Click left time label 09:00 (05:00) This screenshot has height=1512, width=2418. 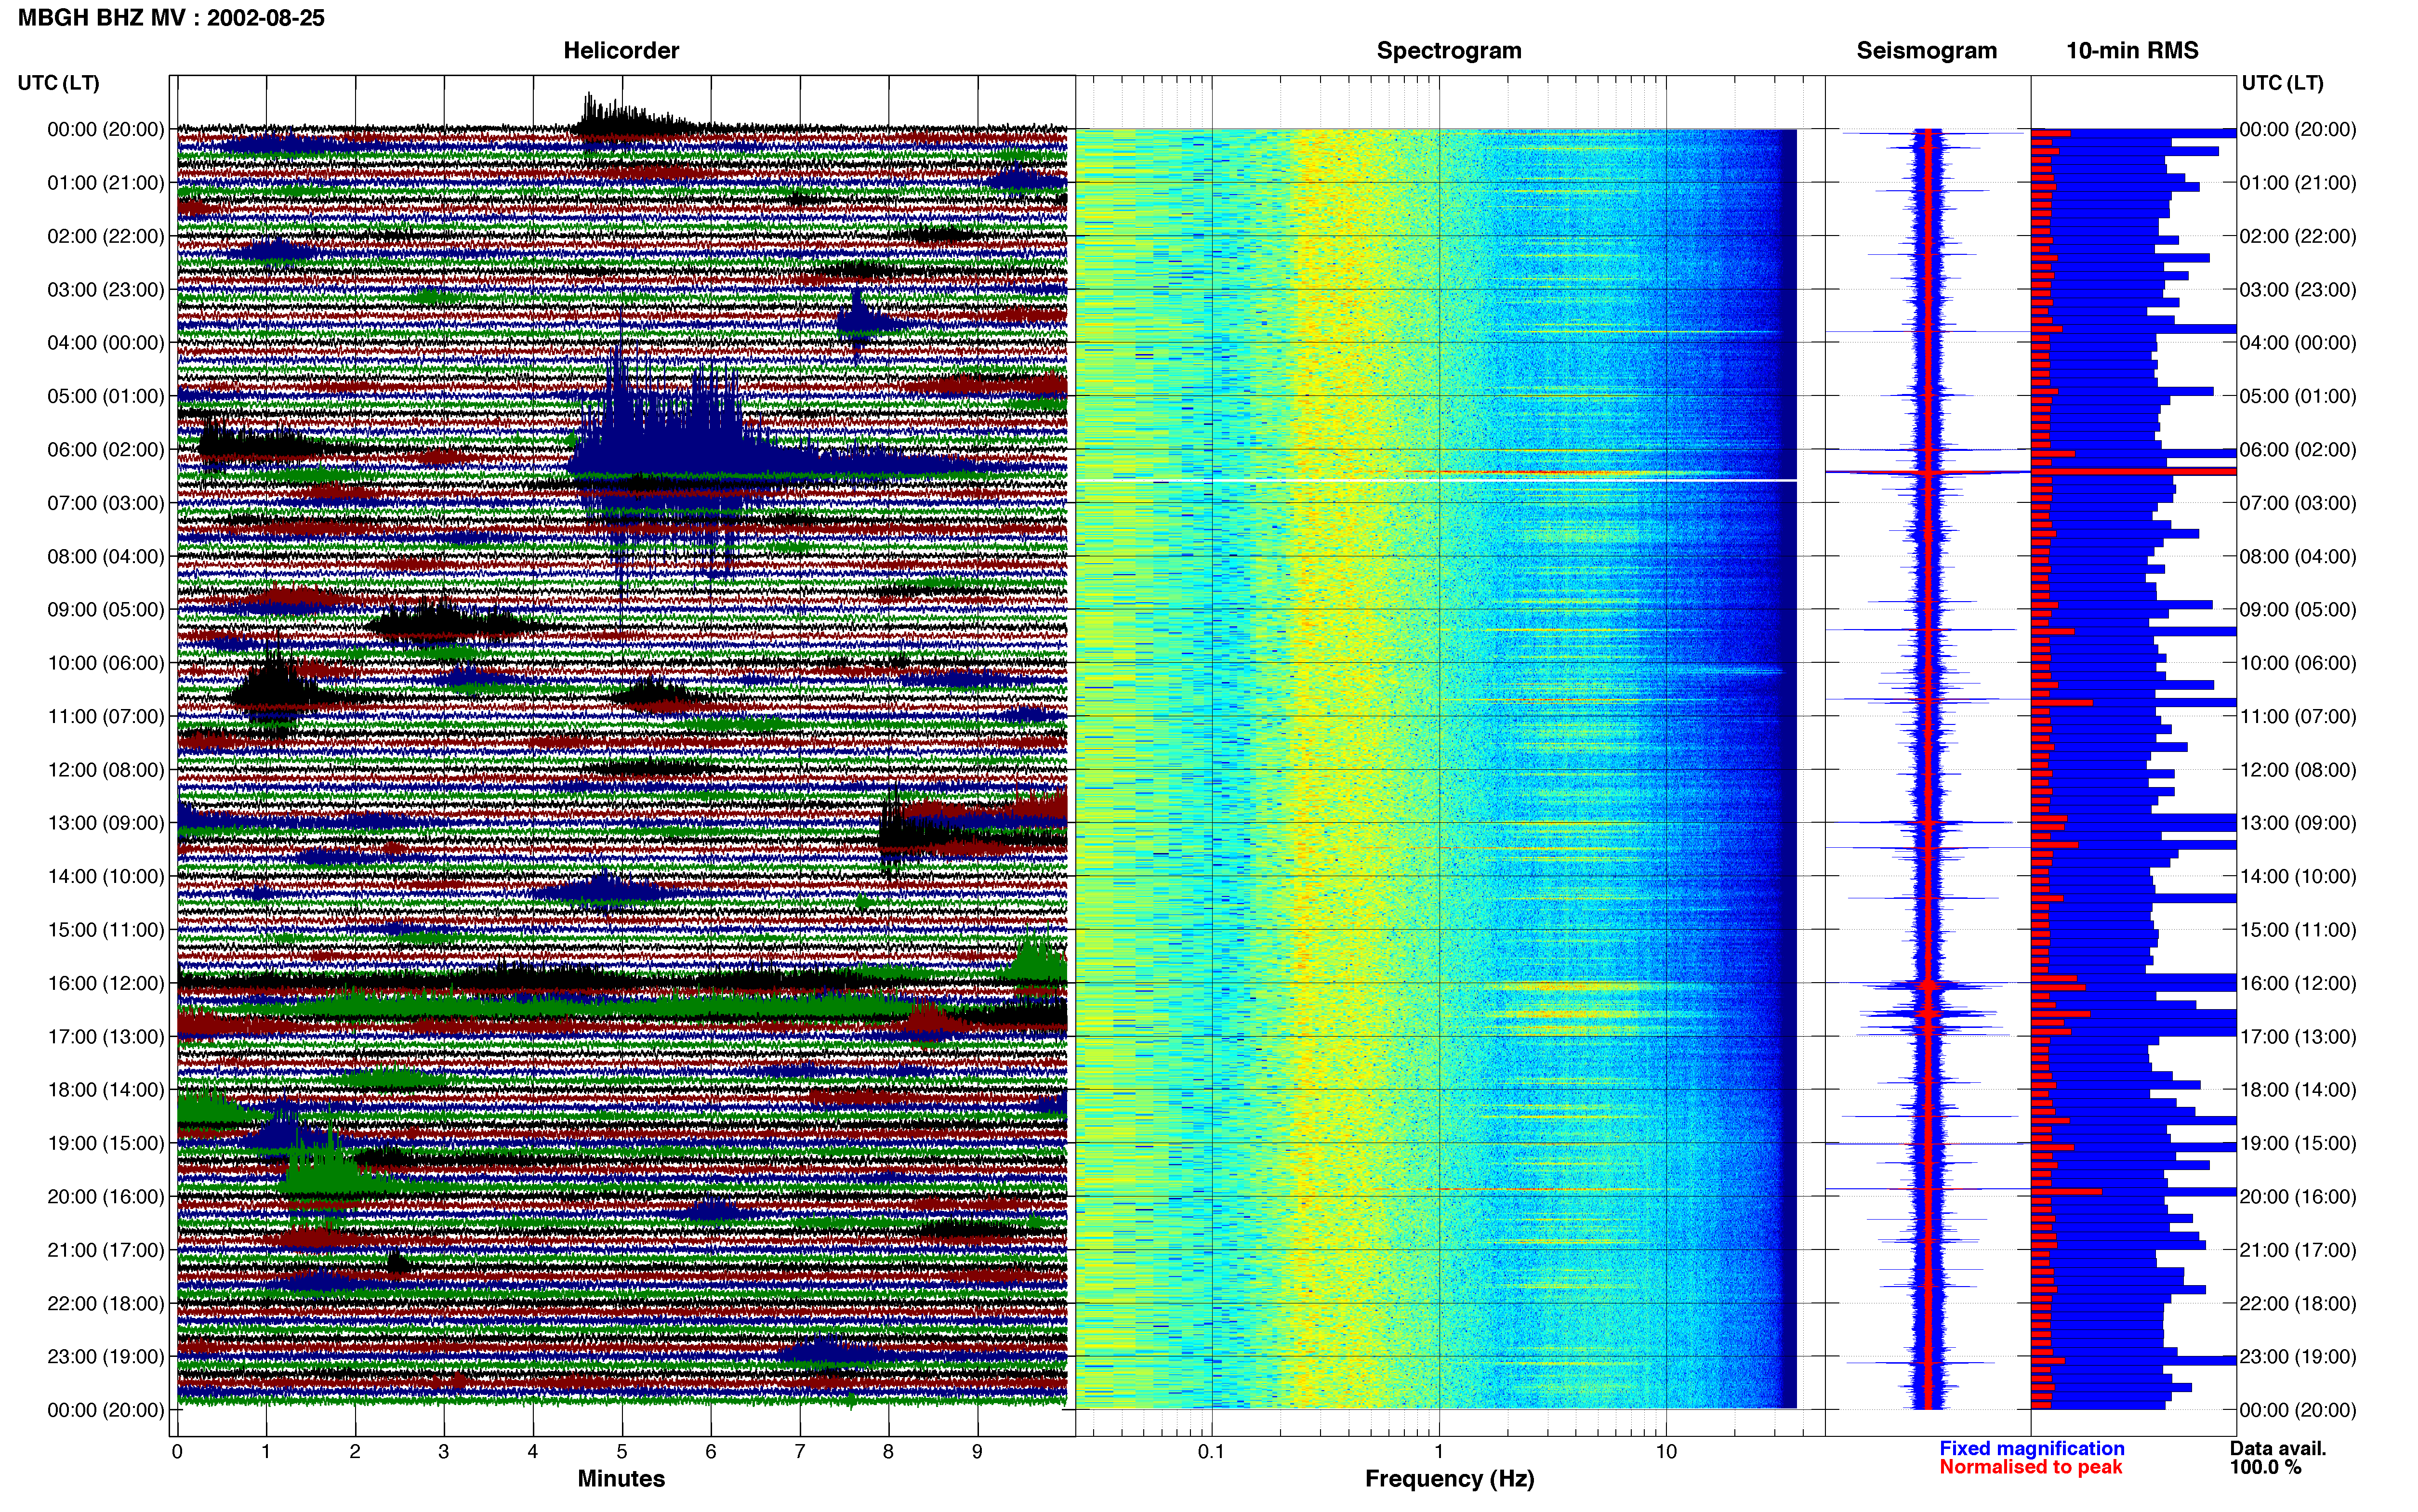(106, 609)
